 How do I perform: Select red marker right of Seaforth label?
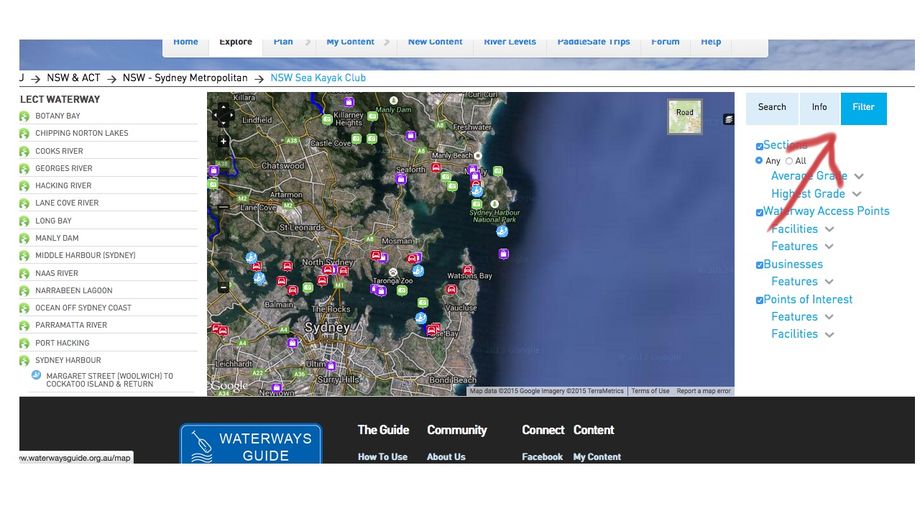click(x=436, y=168)
